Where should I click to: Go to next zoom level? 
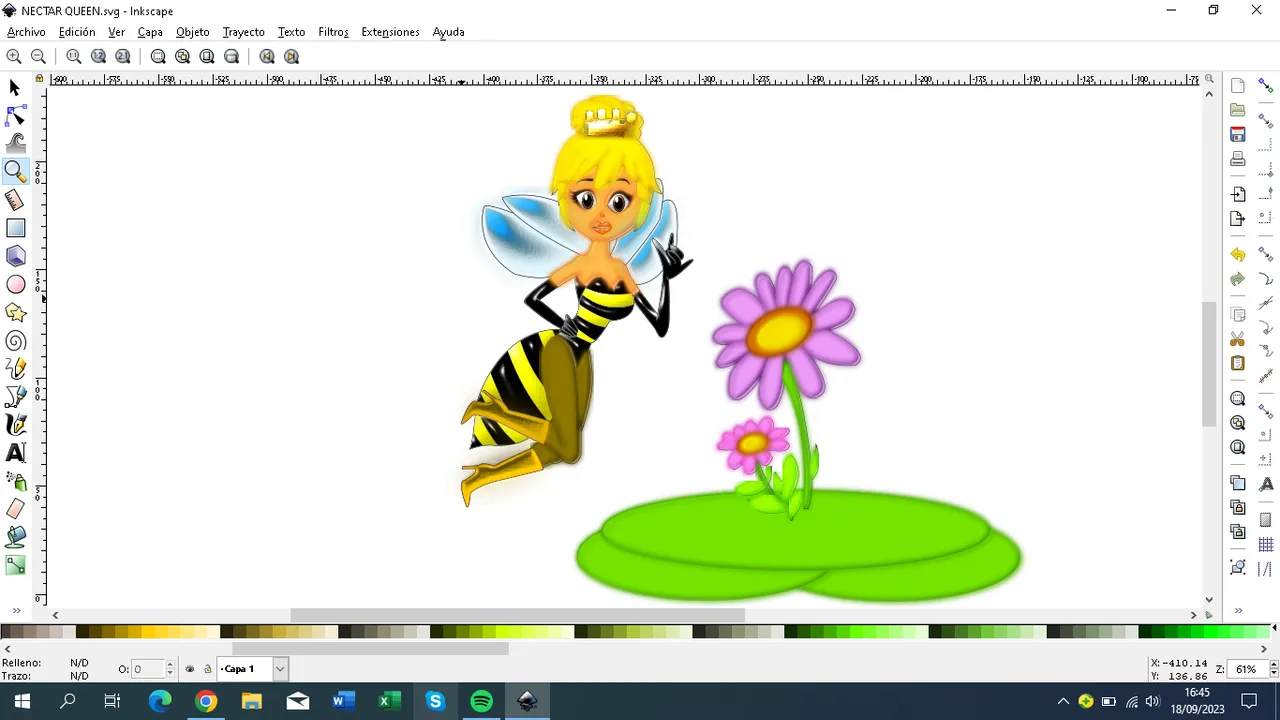(291, 57)
